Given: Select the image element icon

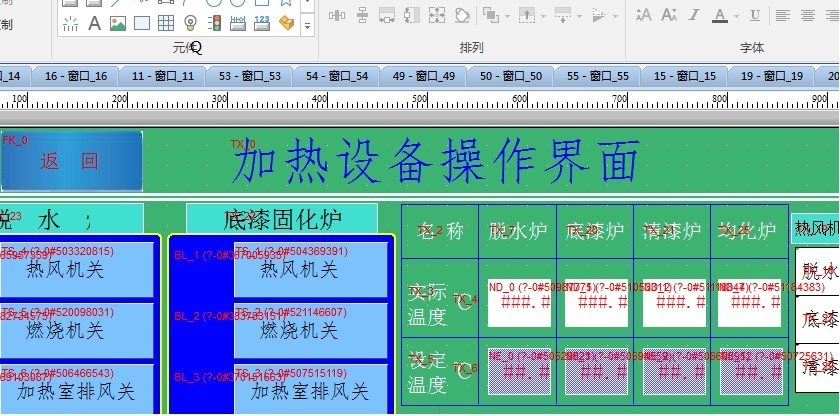Looking at the screenshot, I should click(x=118, y=22).
